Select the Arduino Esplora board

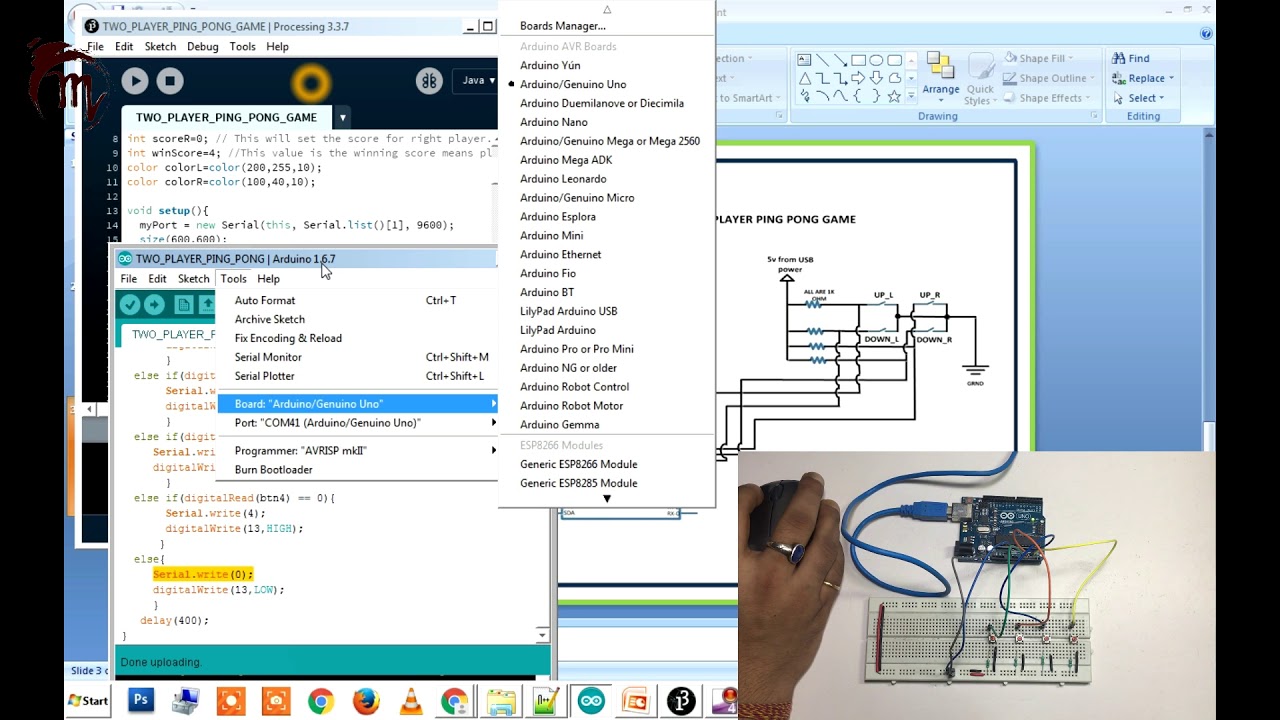[x=607, y=216]
